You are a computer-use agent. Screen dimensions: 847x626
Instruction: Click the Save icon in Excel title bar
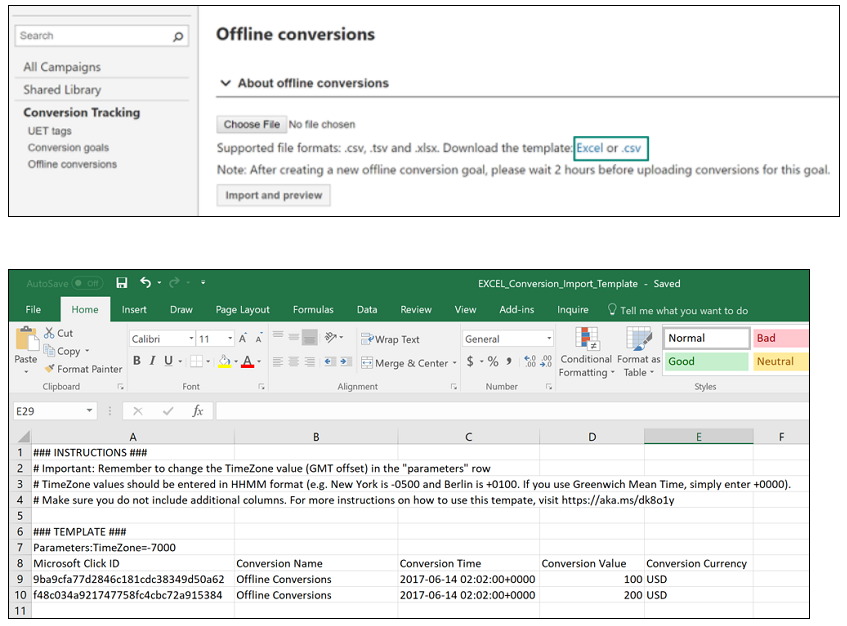point(122,283)
